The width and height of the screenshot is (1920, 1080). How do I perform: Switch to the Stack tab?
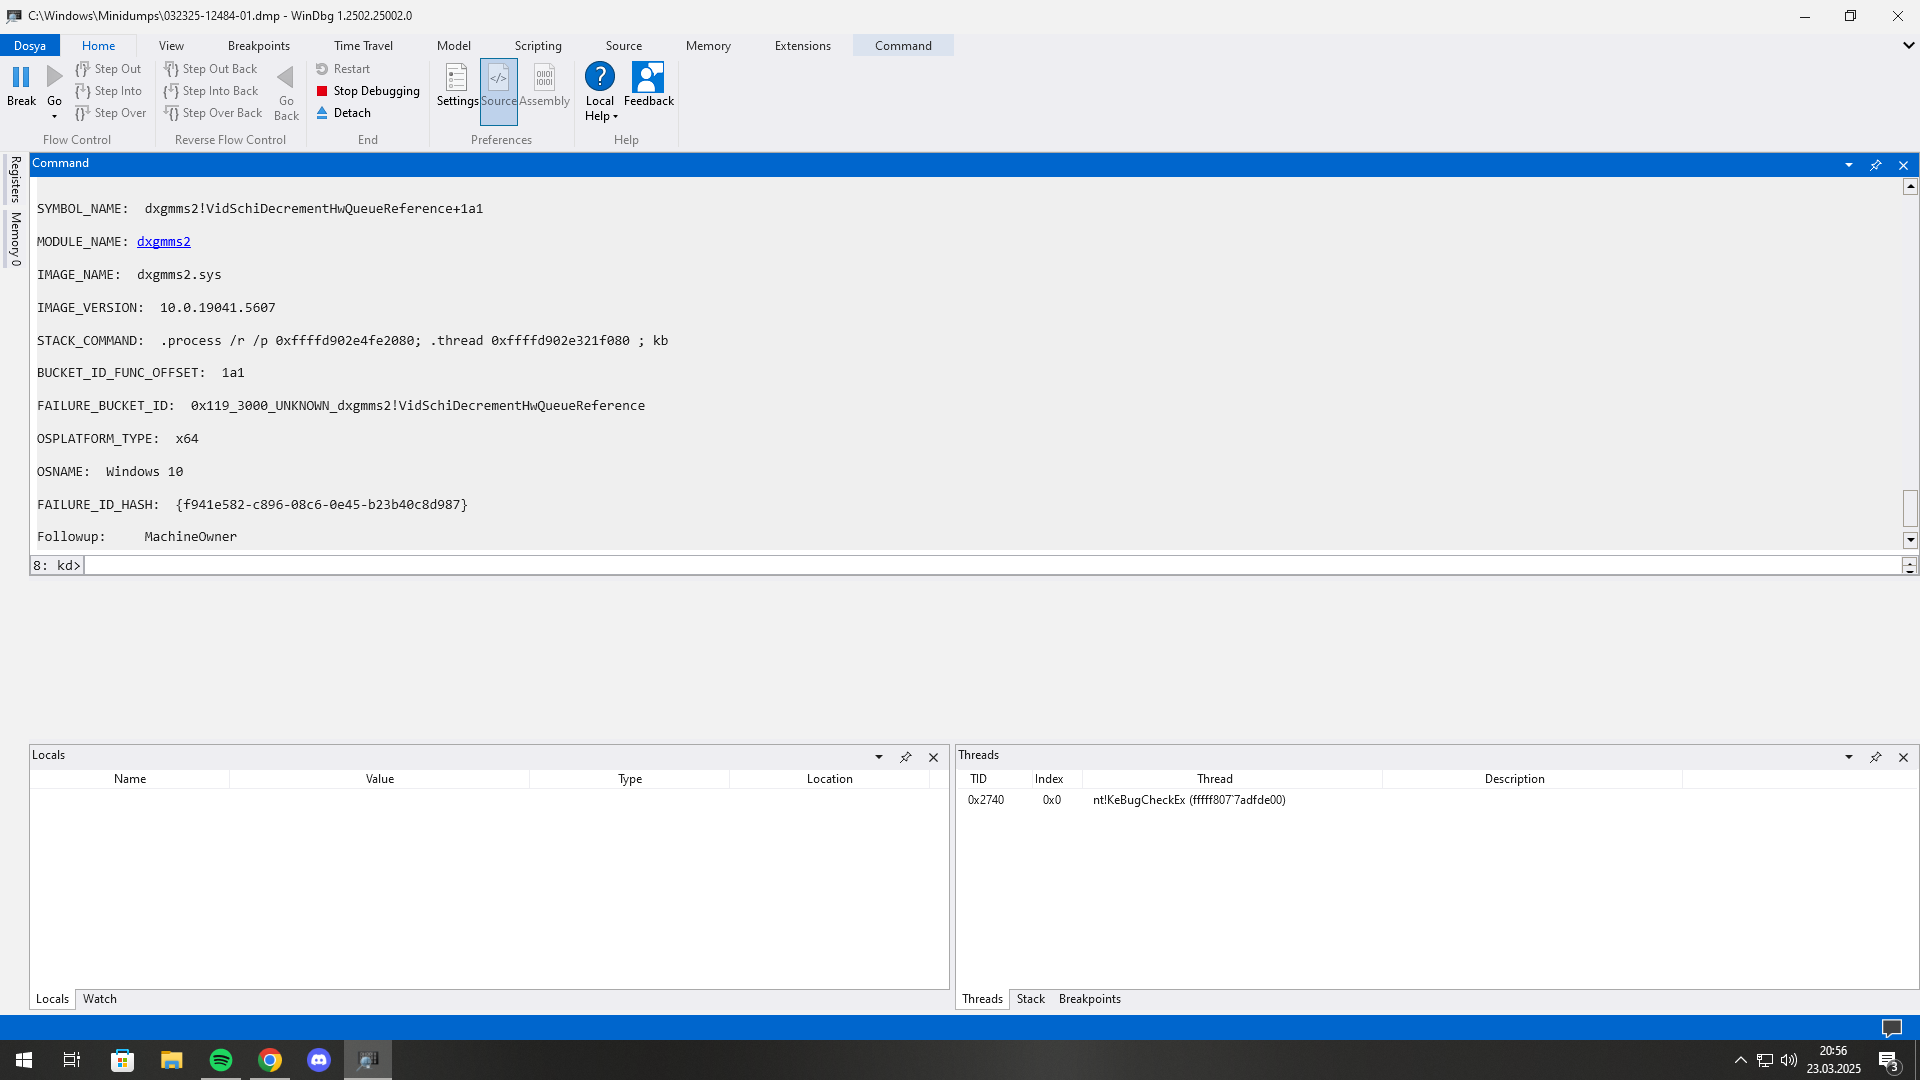[x=1030, y=999]
